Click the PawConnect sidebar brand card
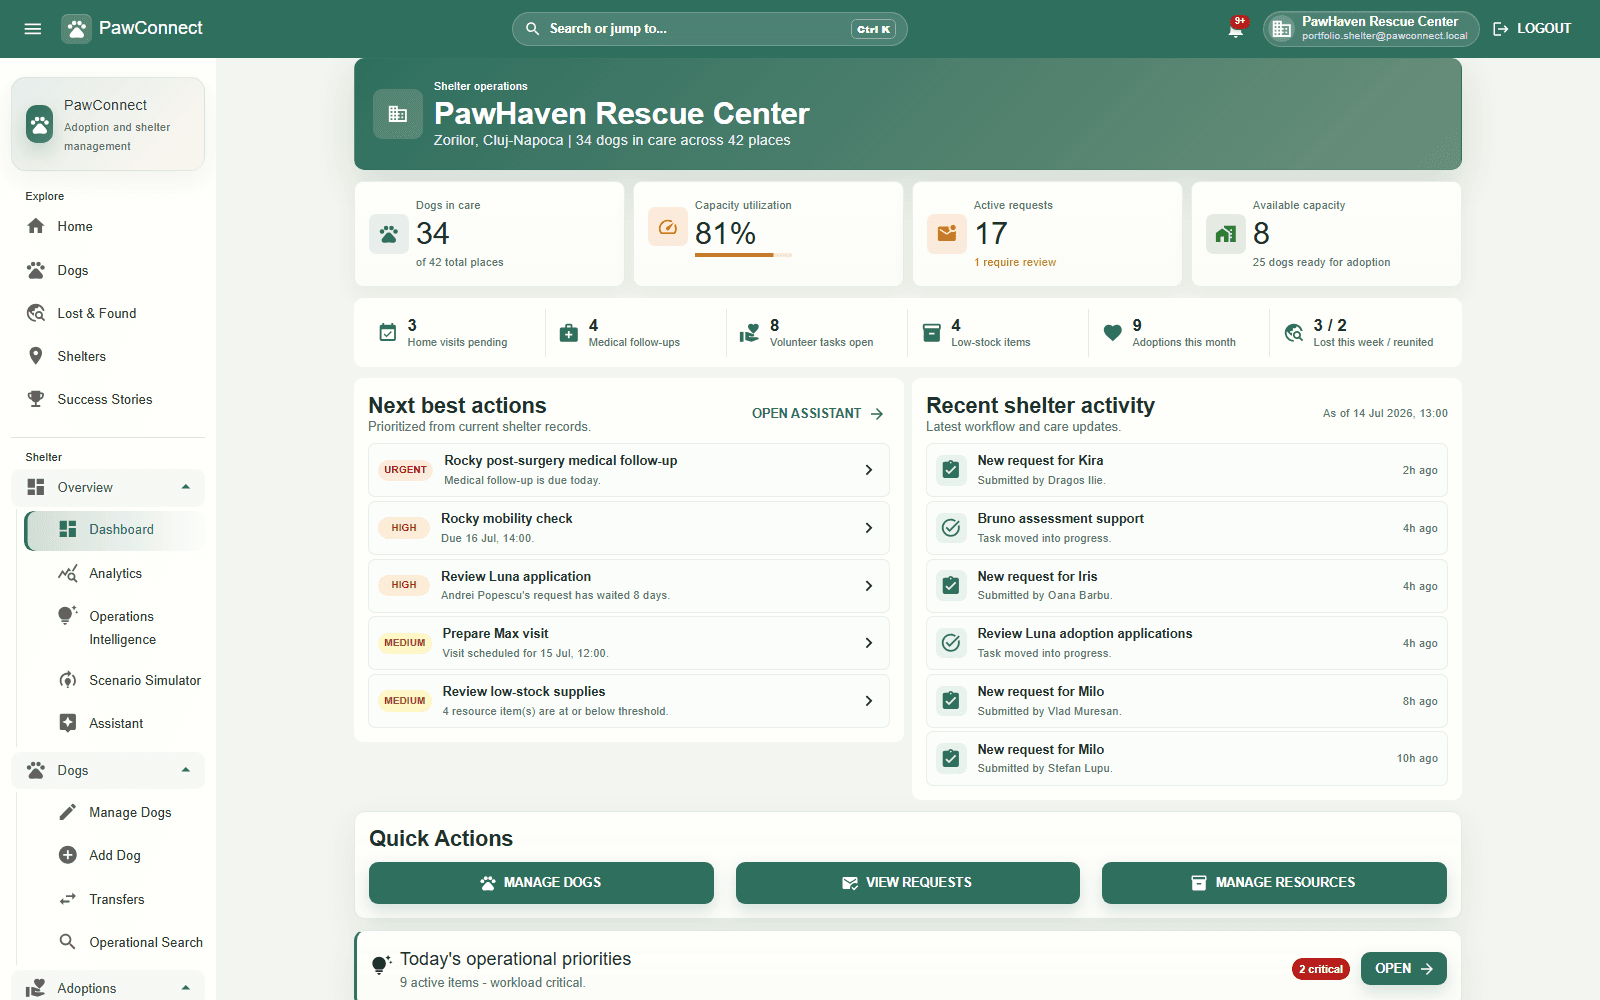 click(x=108, y=124)
